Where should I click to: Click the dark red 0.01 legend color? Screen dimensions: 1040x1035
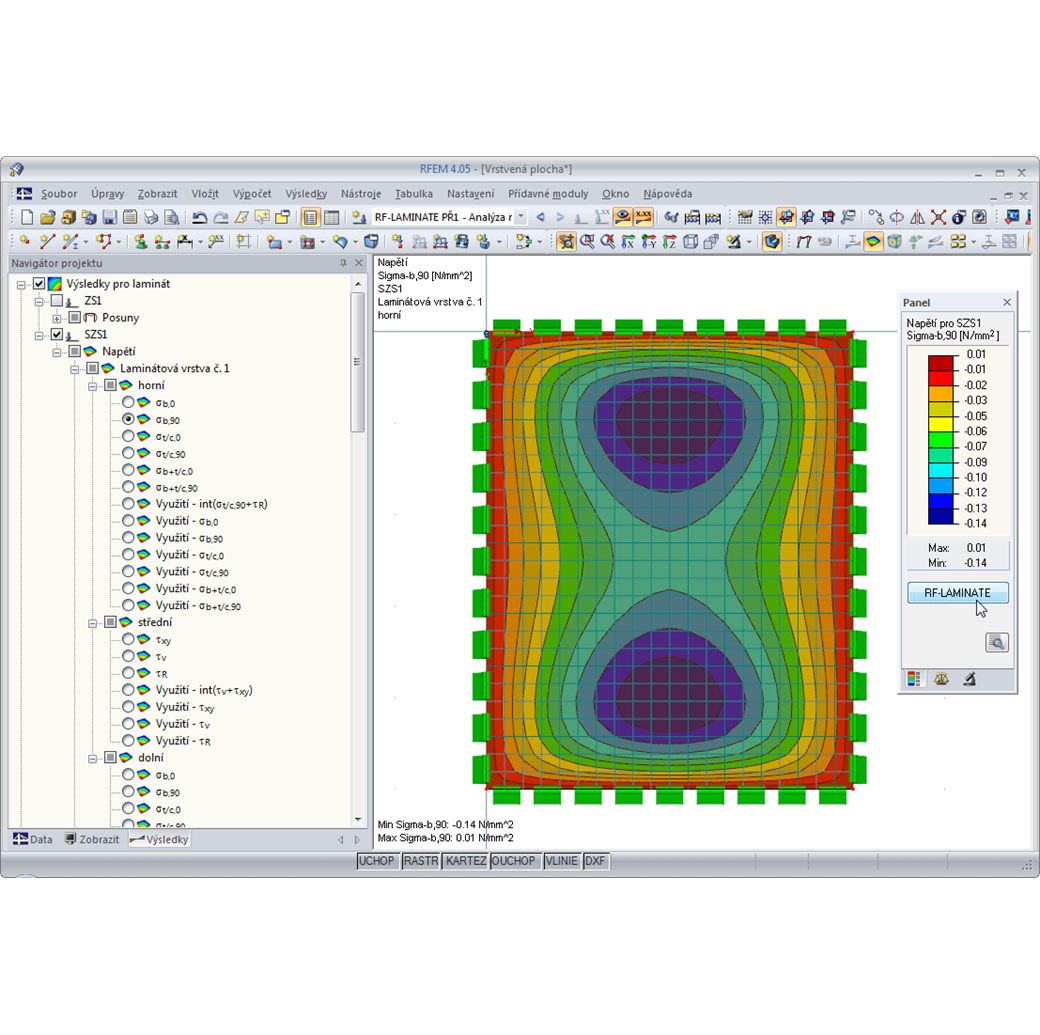pyautogui.click(x=941, y=363)
